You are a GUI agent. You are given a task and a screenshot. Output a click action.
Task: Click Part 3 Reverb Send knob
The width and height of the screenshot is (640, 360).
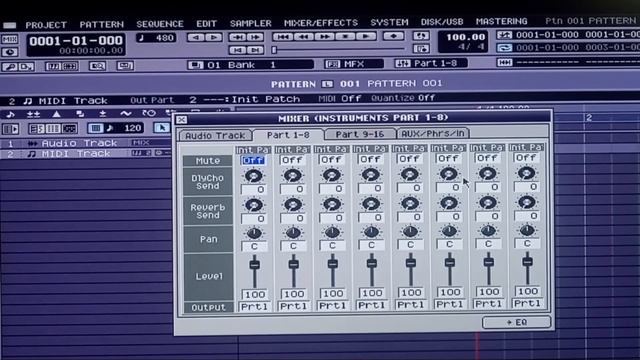pyautogui.click(x=332, y=204)
